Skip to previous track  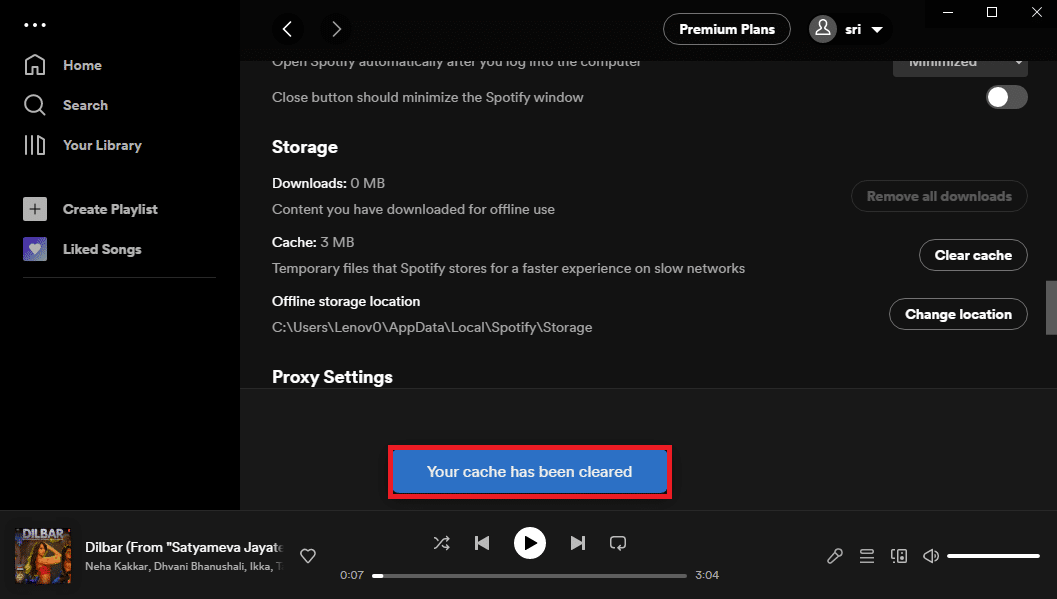482,543
